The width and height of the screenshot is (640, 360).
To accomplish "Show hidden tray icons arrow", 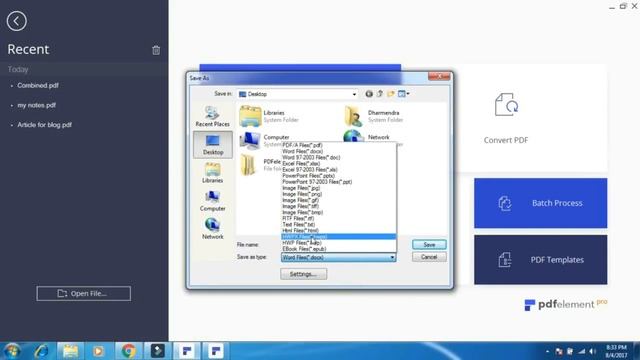I will tap(547, 351).
